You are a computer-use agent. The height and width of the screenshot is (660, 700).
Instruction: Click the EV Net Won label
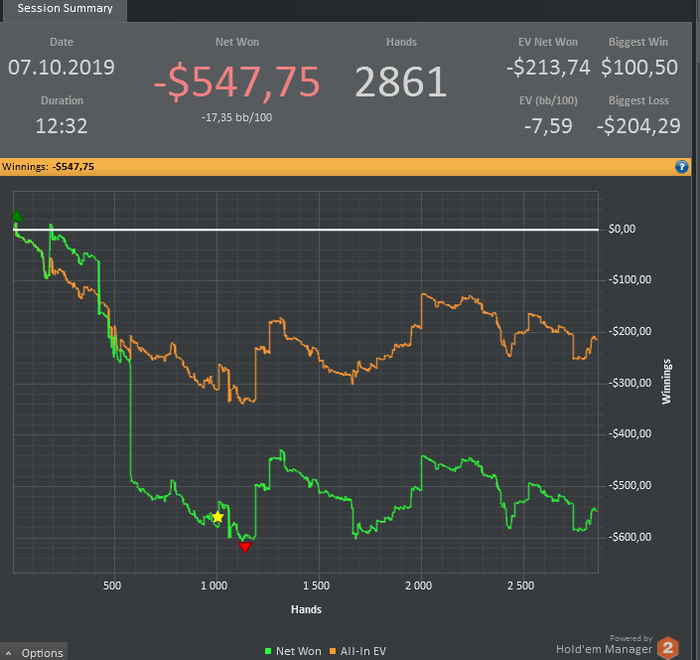tap(548, 42)
